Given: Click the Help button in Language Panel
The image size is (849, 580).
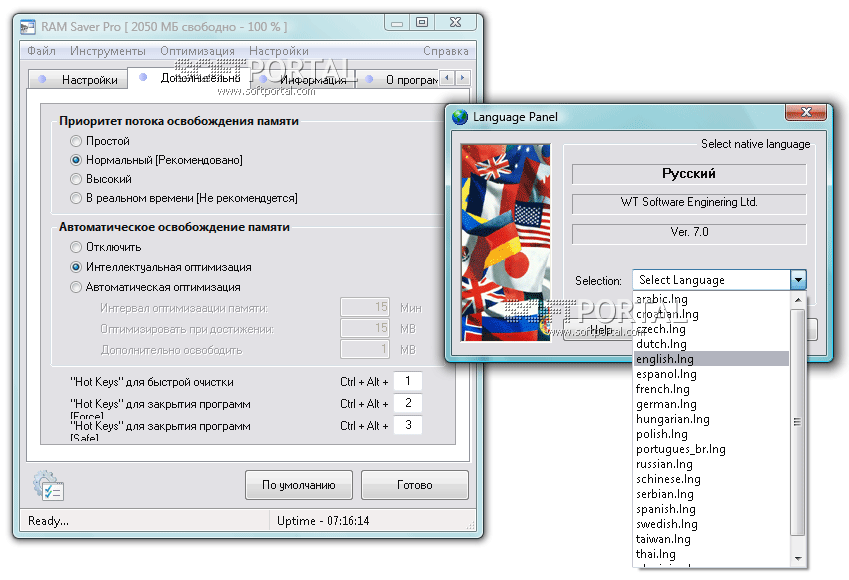Looking at the screenshot, I should pyautogui.click(x=598, y=329).
